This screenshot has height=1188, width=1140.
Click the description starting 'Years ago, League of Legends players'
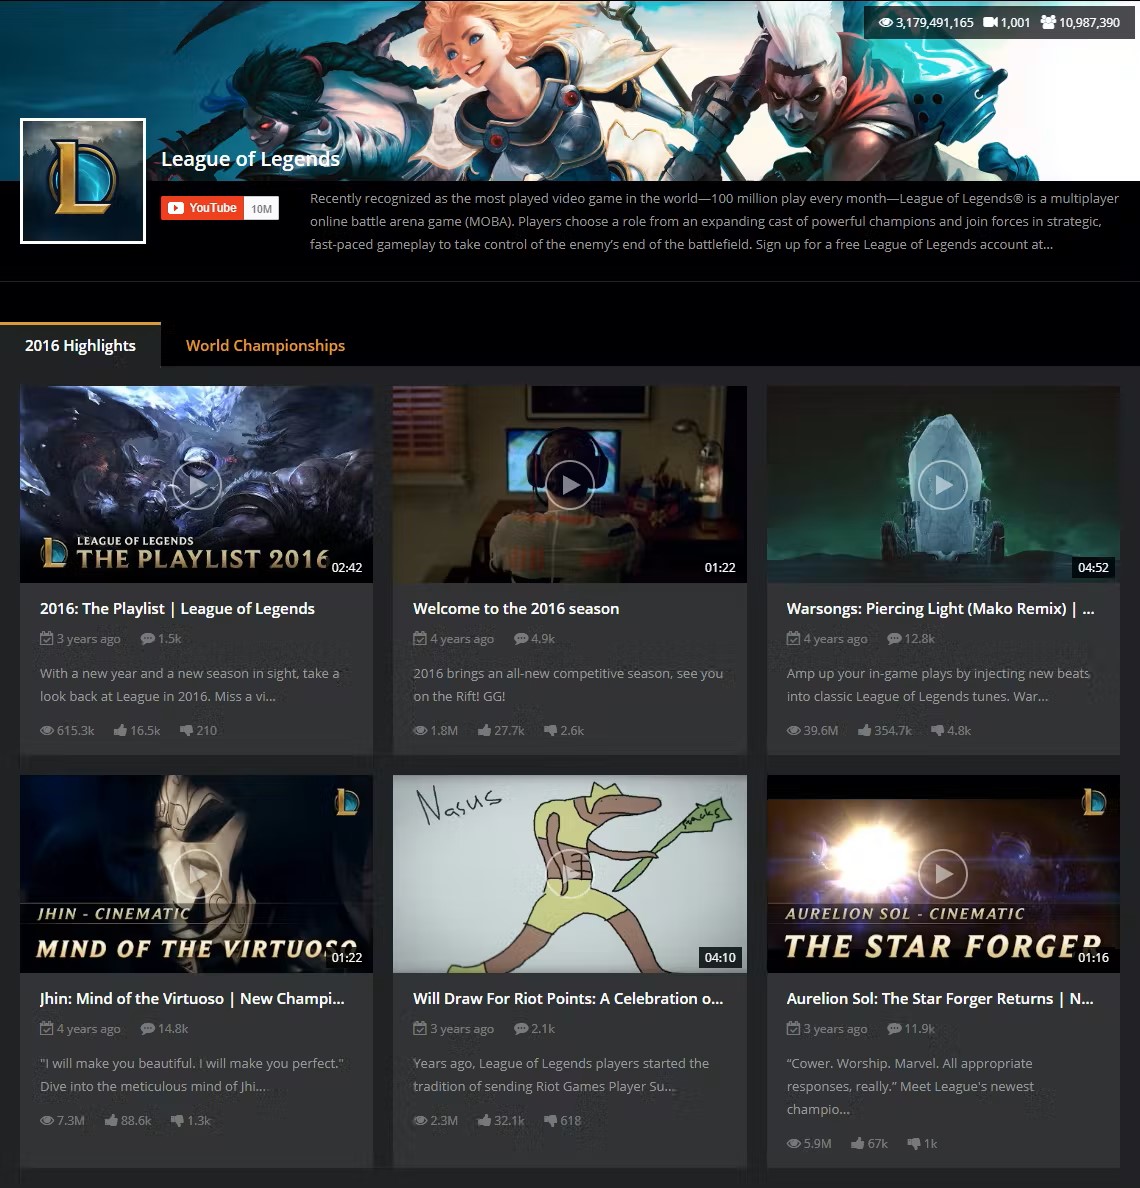561,1074
